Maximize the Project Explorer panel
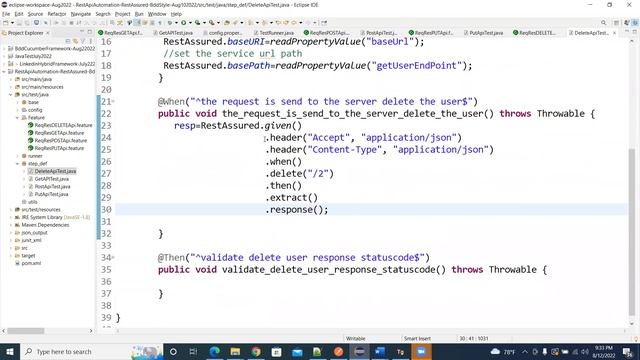Viewport: 640px width, 360px height. pos(90,32)
